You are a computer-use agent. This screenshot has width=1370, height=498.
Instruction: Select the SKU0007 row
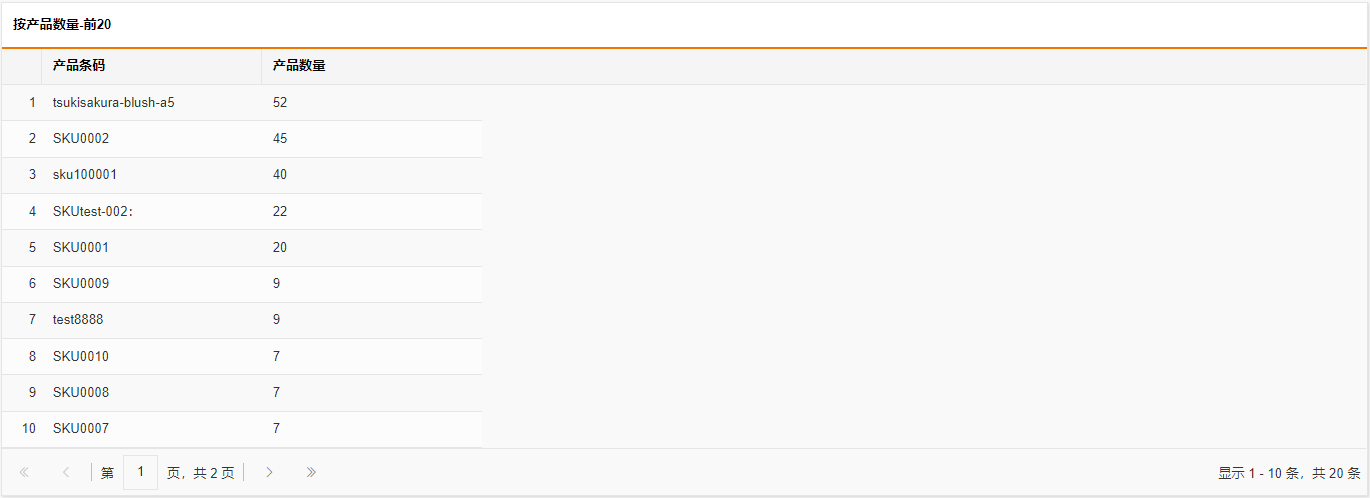point(242,429)
